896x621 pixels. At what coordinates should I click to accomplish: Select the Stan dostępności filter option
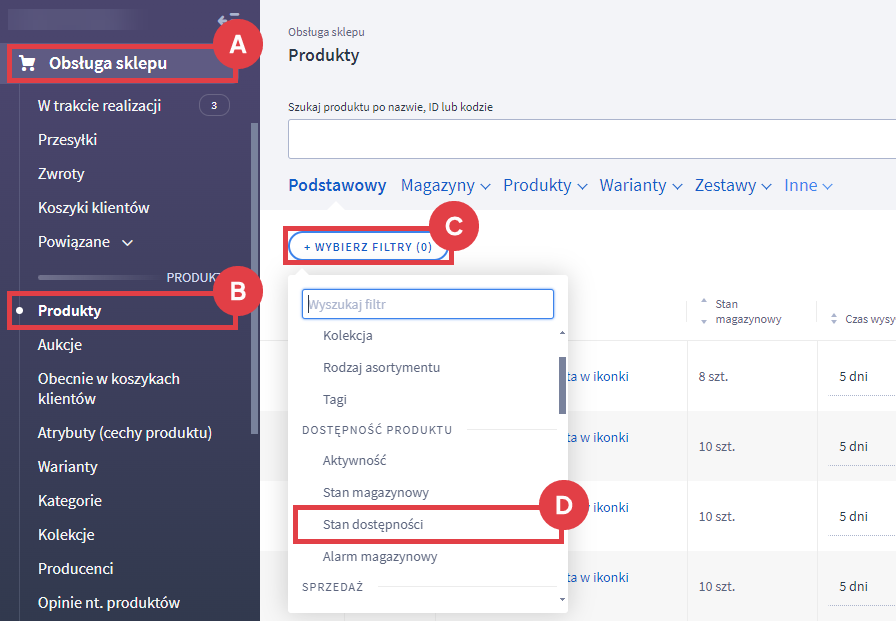click(x=380, y=524)
